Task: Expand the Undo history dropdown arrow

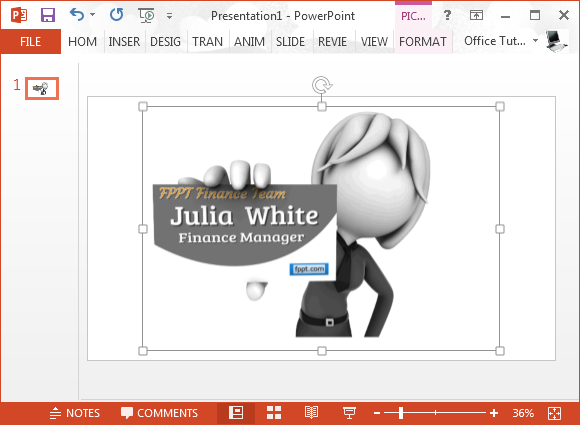Action: pyautogui.click(x=92, y=15)
